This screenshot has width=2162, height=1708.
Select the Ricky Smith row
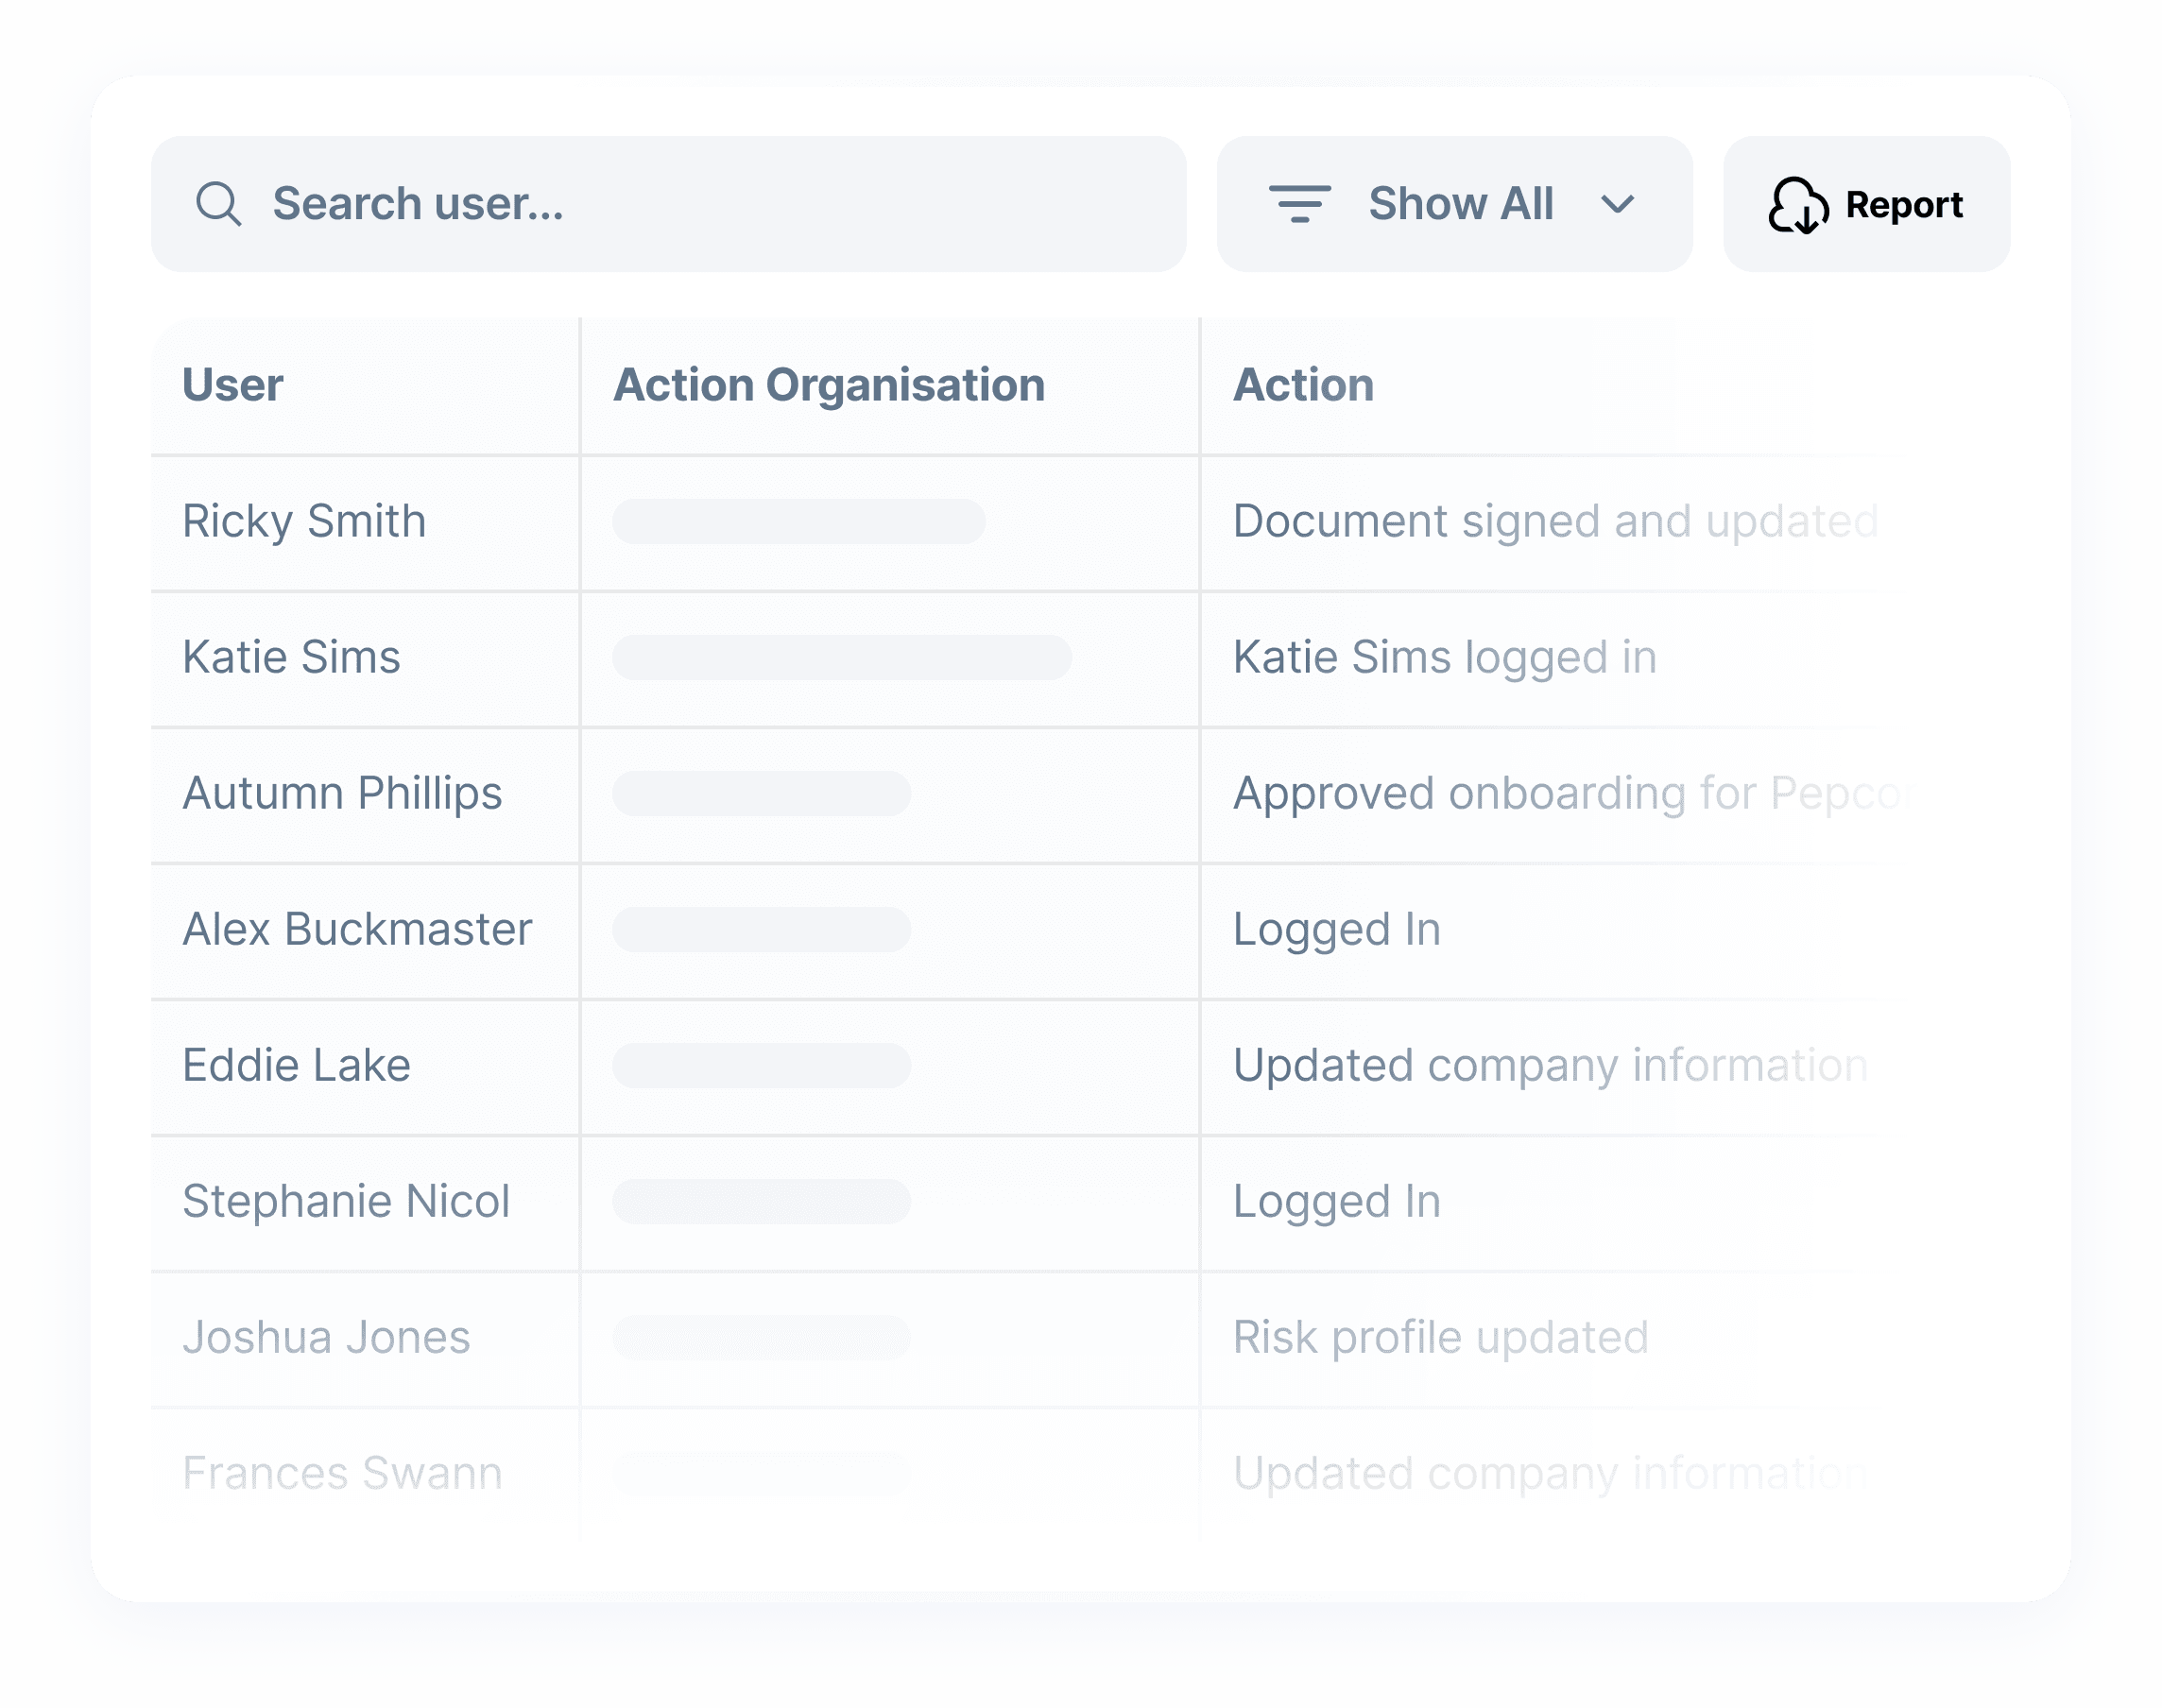(304, 521)
